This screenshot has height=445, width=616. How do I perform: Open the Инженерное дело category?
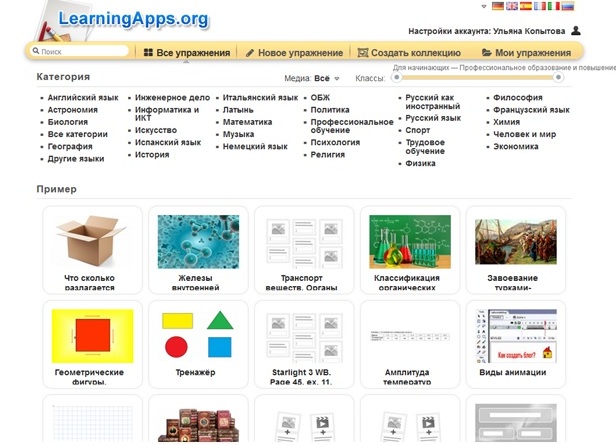[x=172, y=97]
